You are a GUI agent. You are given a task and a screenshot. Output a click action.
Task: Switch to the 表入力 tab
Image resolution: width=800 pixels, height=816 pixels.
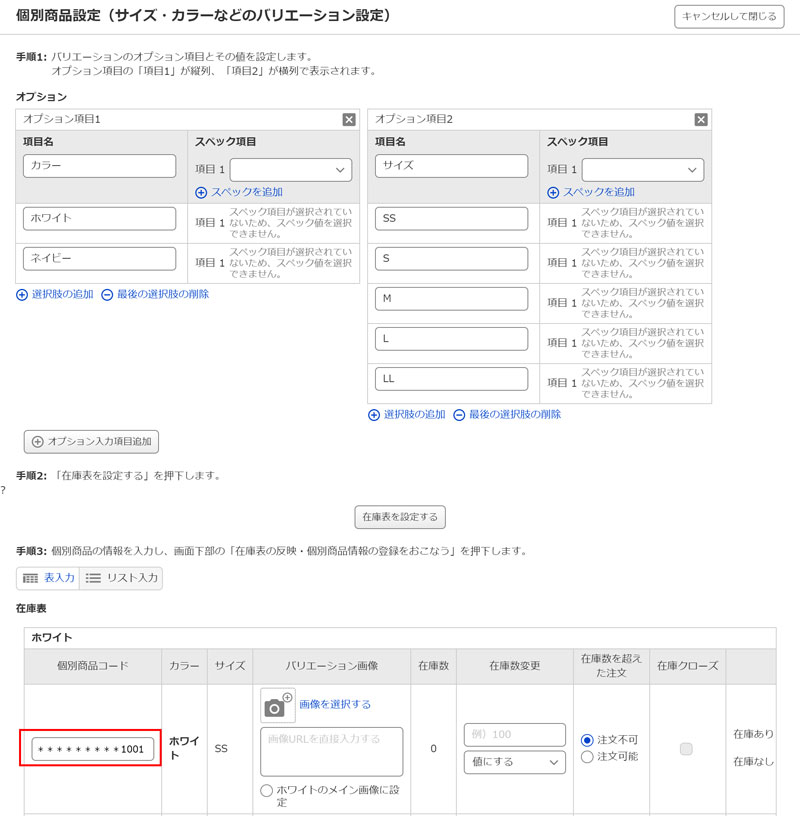click(x=49, y=578)
